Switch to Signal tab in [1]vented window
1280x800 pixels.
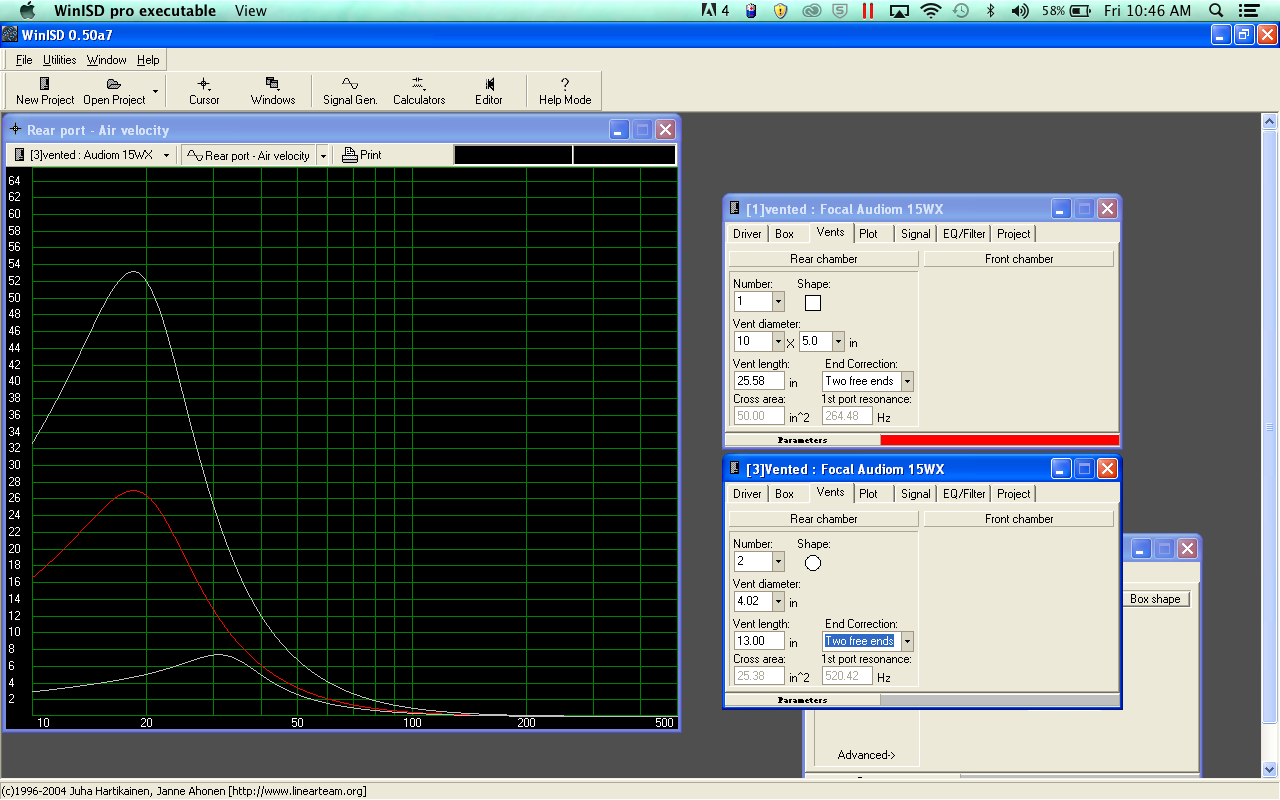coord(915,234)
